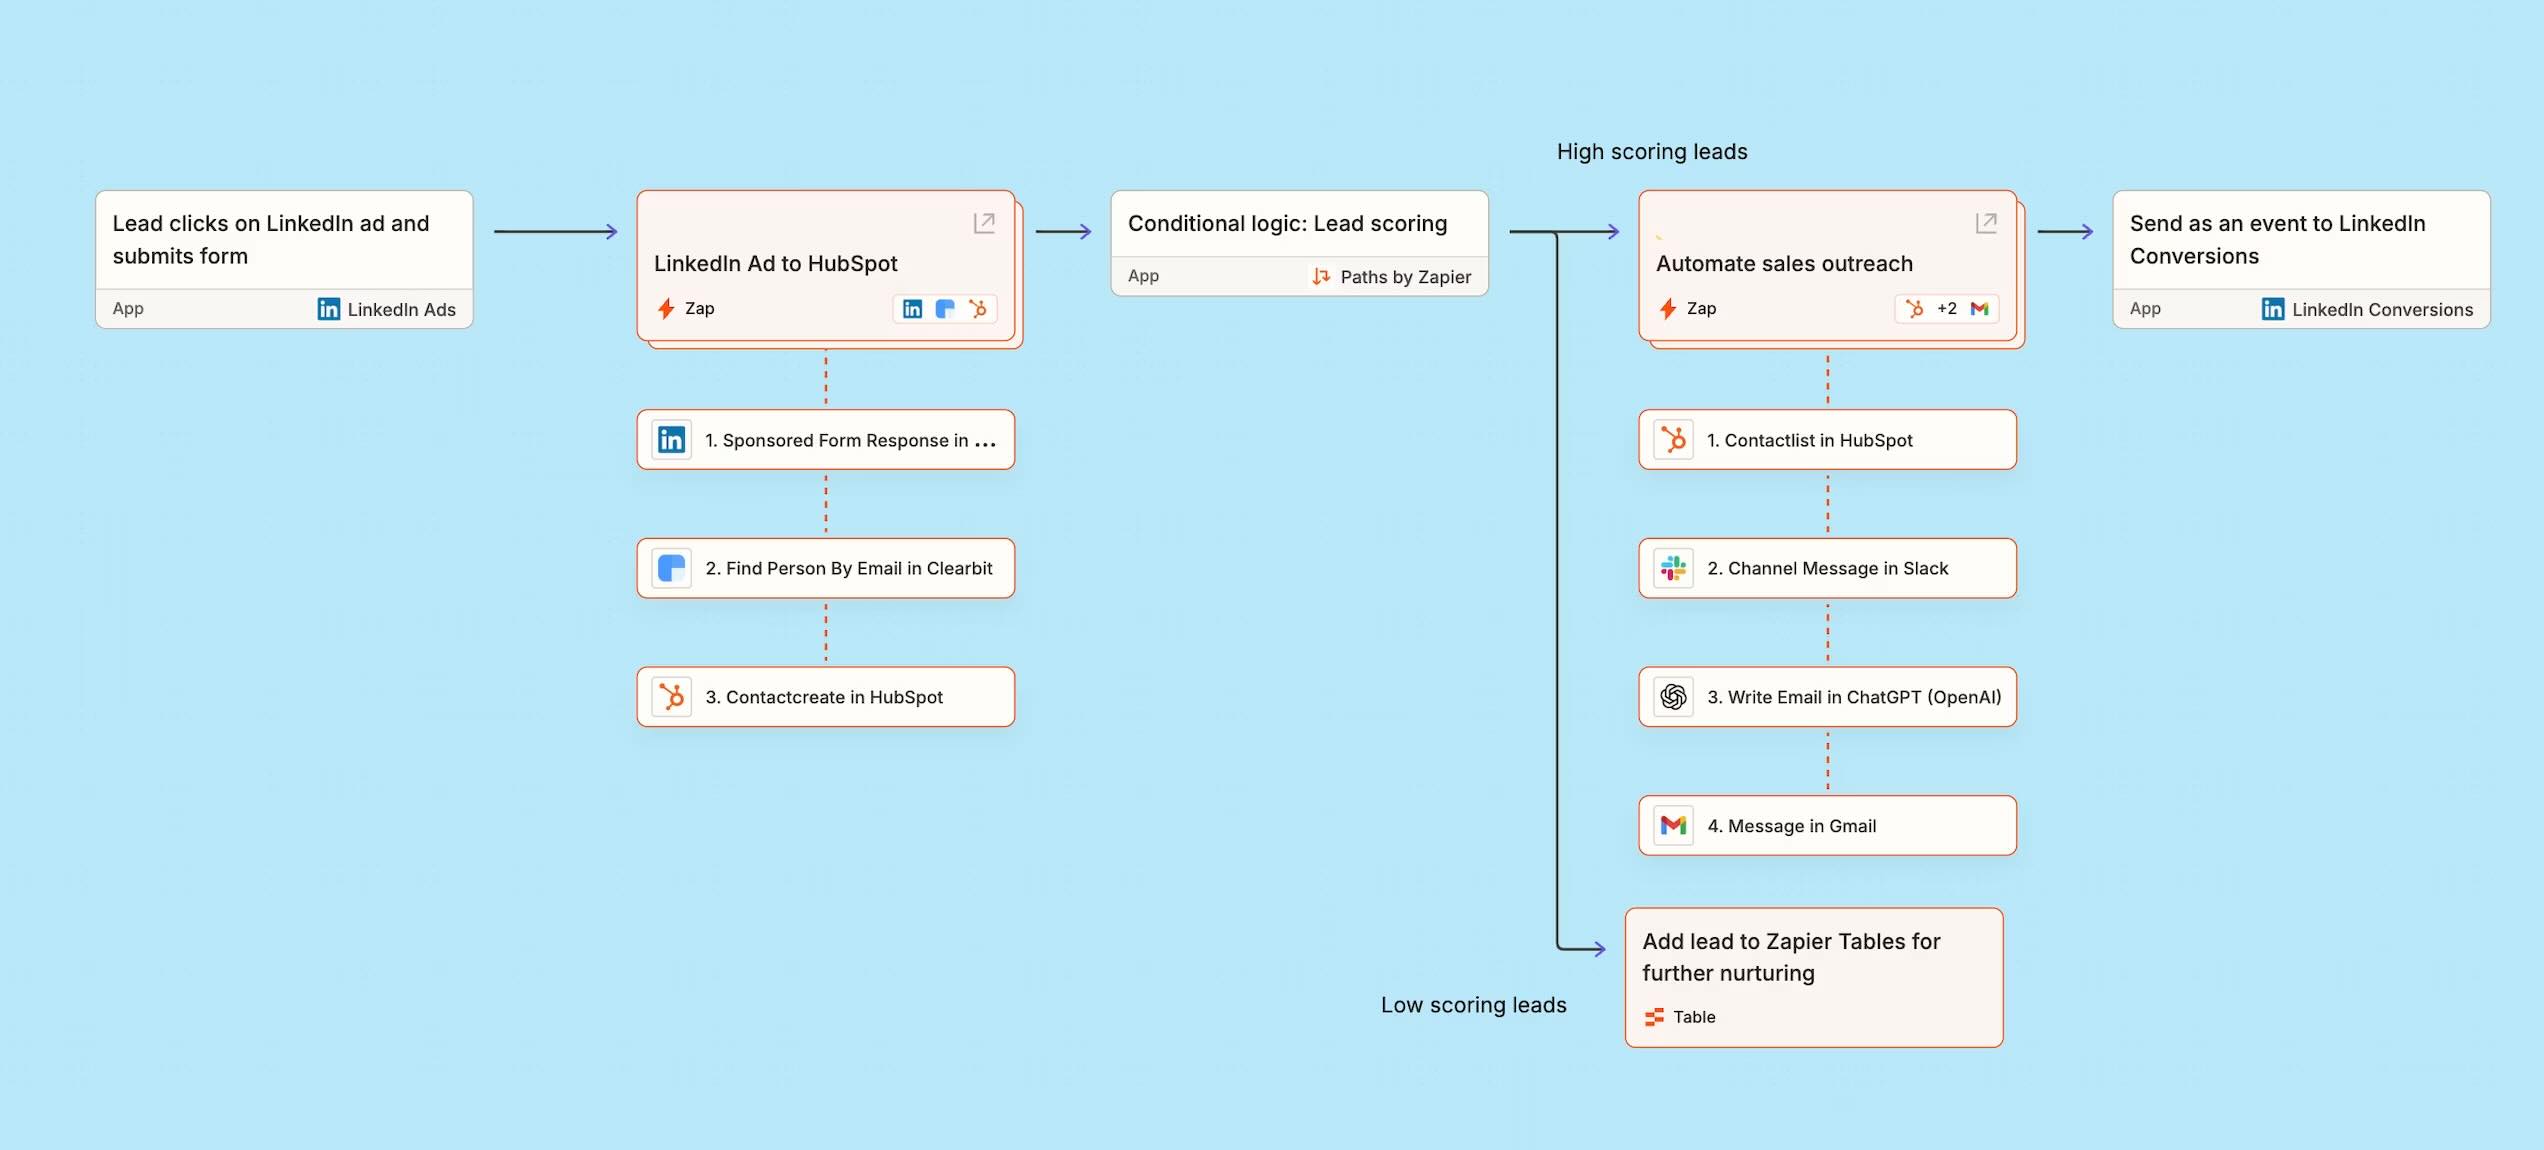Click the Zap lightning bolt in Automate sales outreach card
This screenshot has height=1150, width=2544.
click(1668, 308)
